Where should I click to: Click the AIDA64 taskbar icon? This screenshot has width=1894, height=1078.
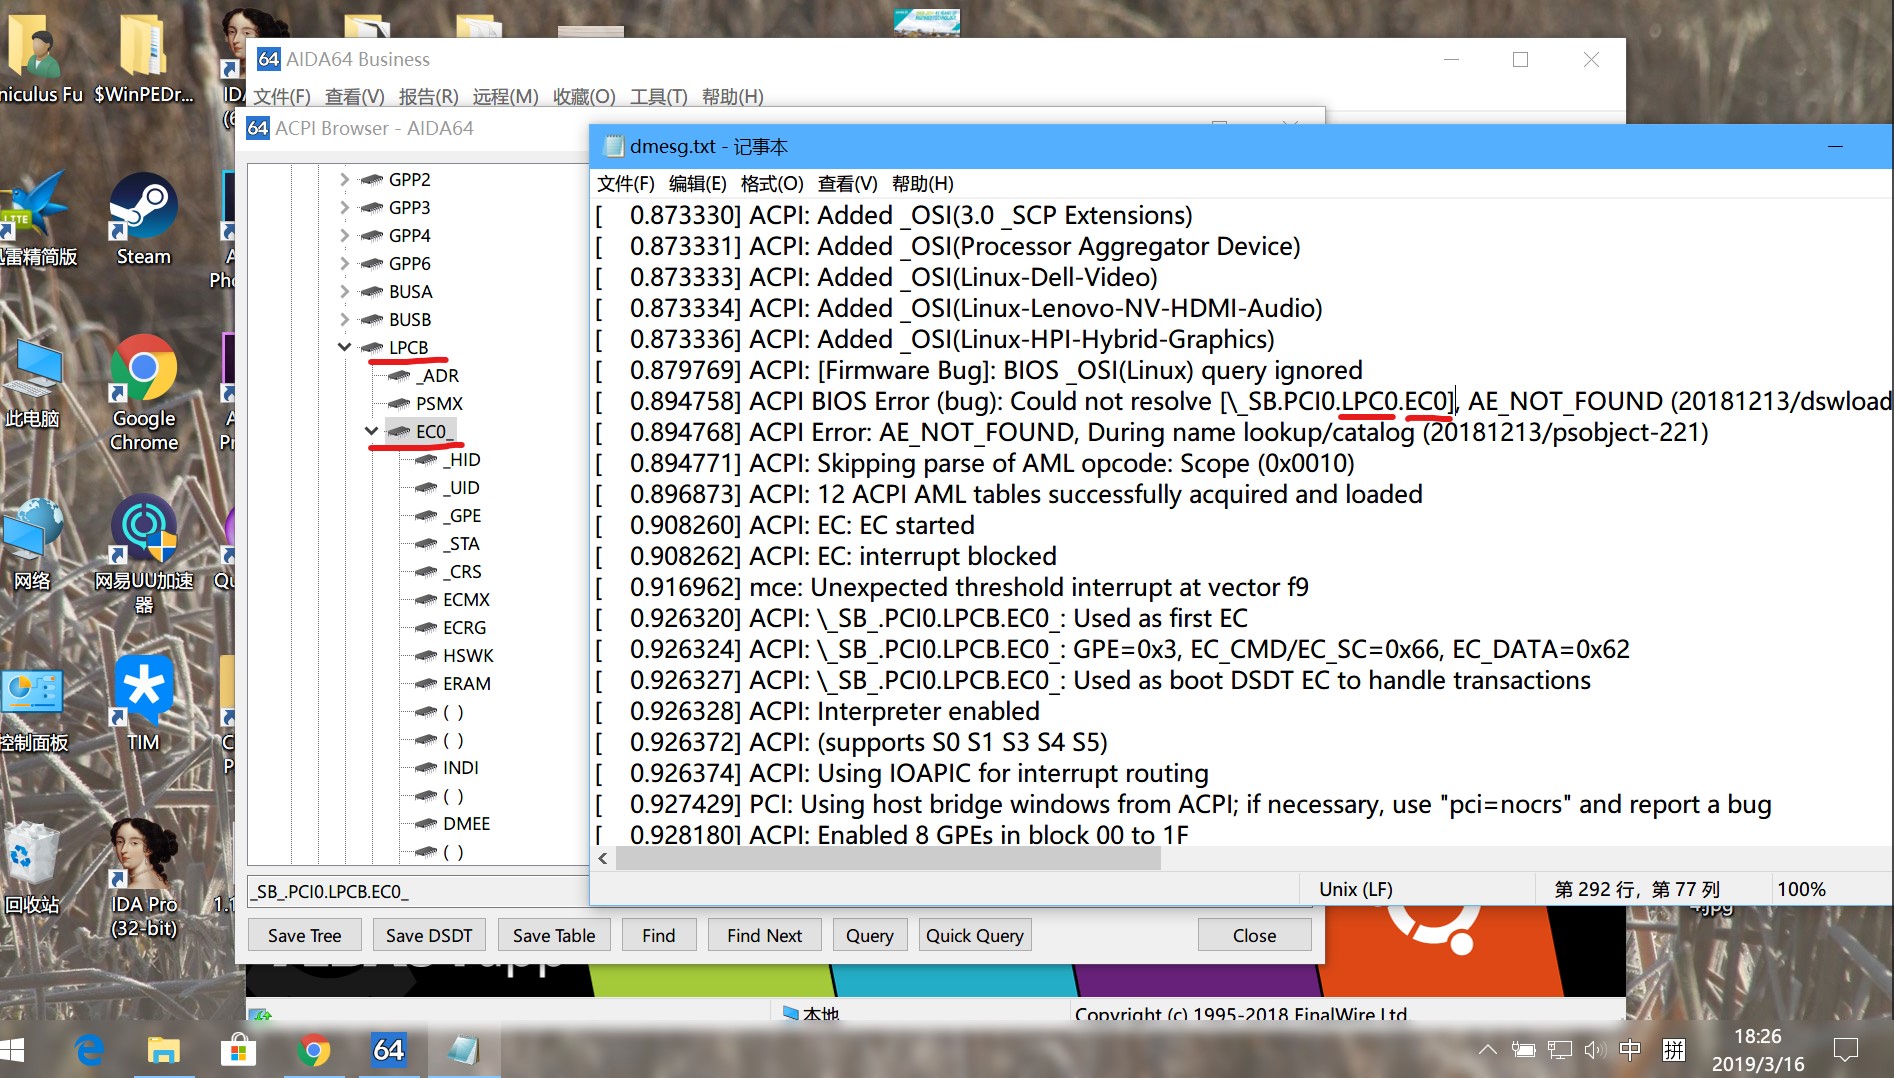(x=388, y=1050)
